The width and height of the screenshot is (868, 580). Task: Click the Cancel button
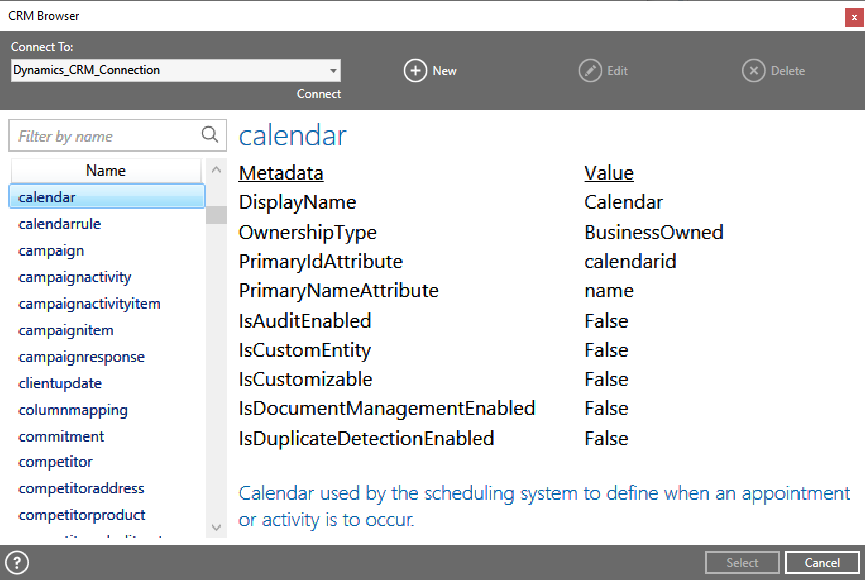pos(822,563)
